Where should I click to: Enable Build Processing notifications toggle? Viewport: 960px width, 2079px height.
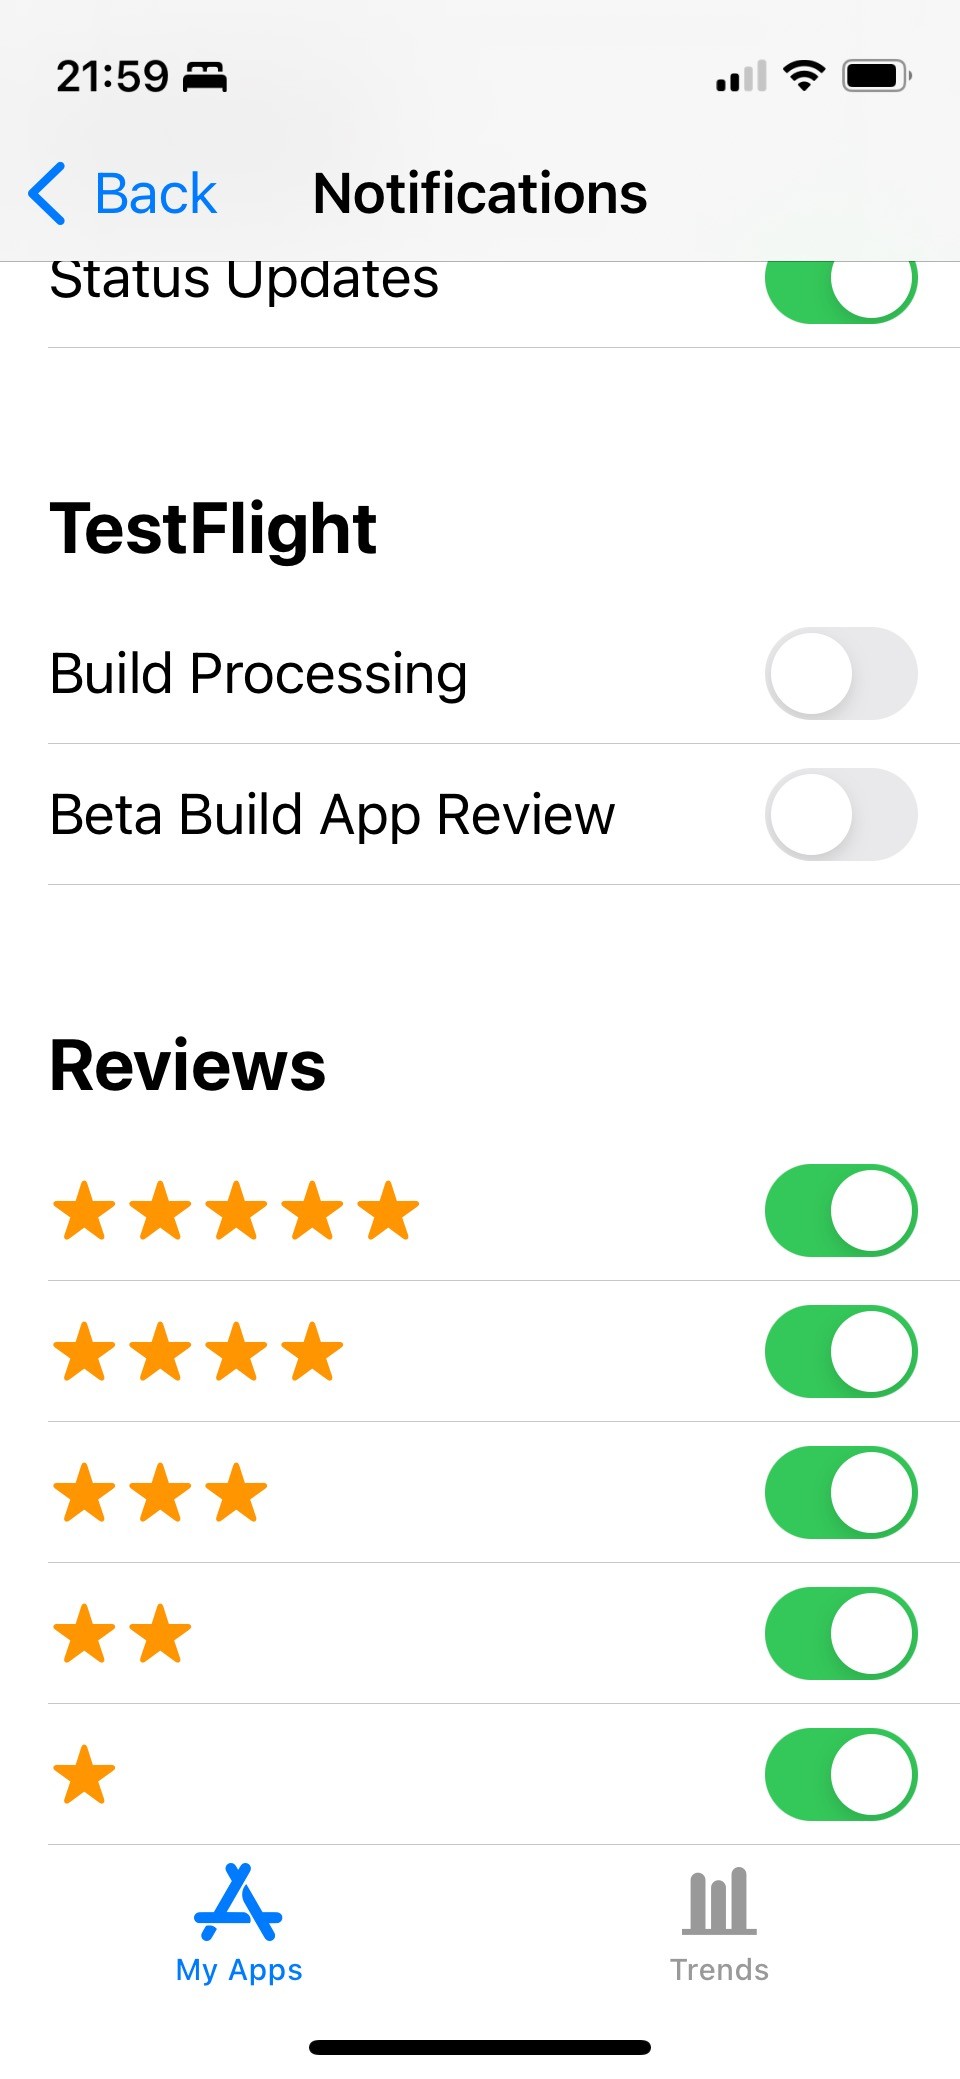[841, 673]
